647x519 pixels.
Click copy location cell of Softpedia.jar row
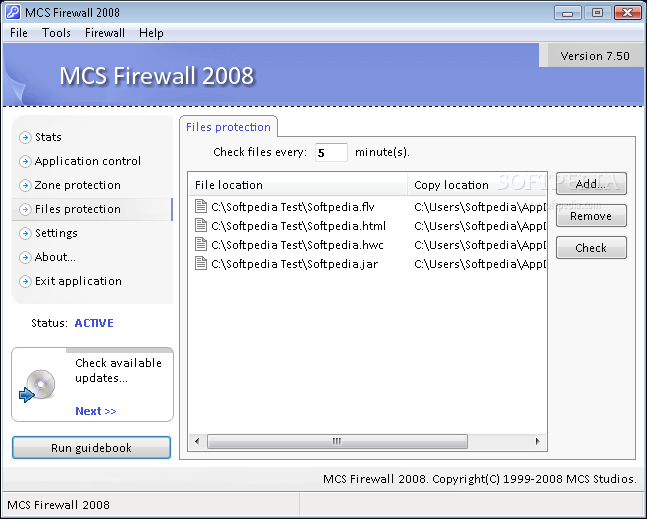click(x=480, y=264)
